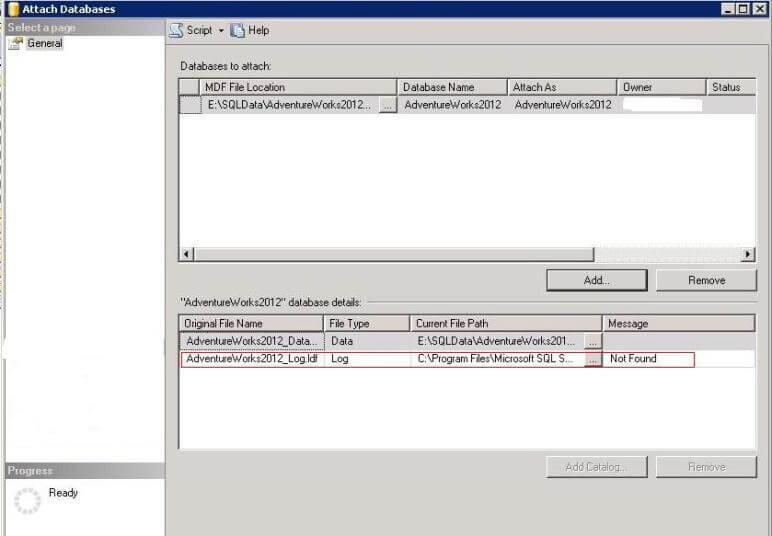This screenshot has height=536, width=772.
Task: Click the File Type column header
Action: 367,323
